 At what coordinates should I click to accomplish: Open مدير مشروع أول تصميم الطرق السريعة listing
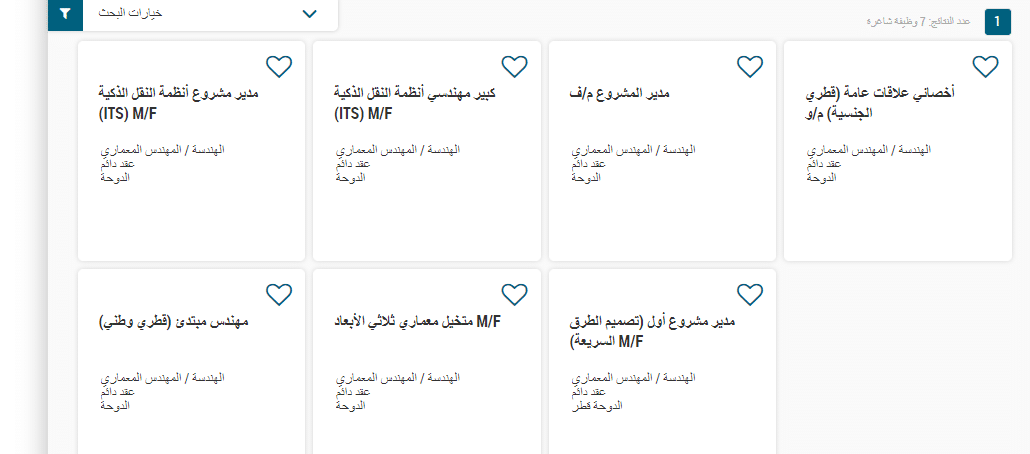pos(652,332)
